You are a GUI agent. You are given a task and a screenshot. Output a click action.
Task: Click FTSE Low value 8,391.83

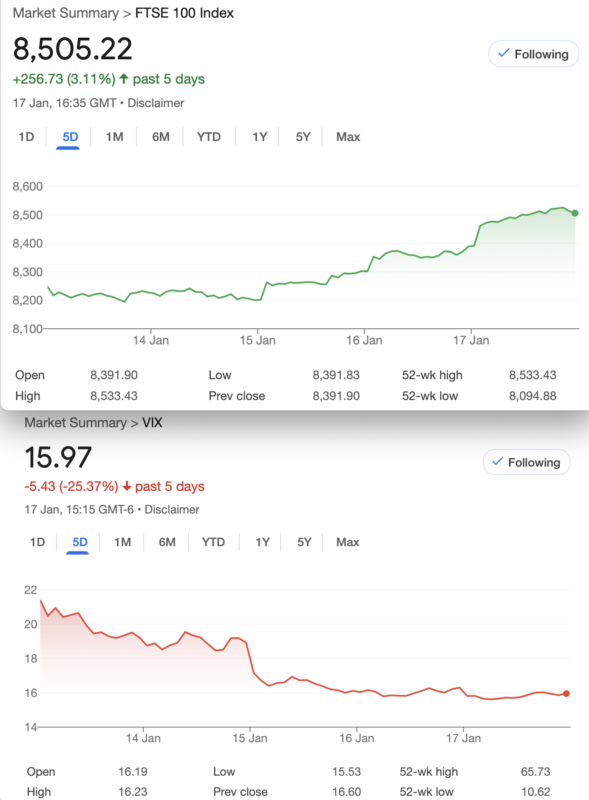[x=336, y=375]
